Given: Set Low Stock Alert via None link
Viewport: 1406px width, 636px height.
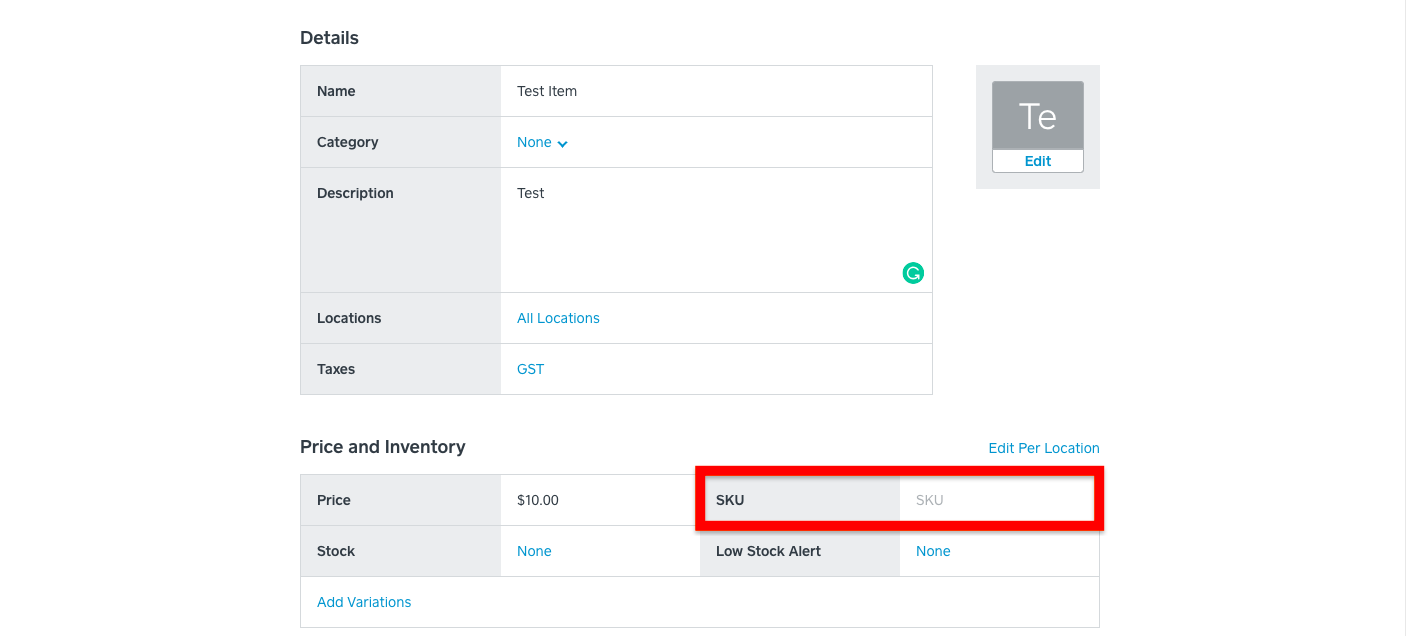Looking at the screenshot, I should point(933,551).
